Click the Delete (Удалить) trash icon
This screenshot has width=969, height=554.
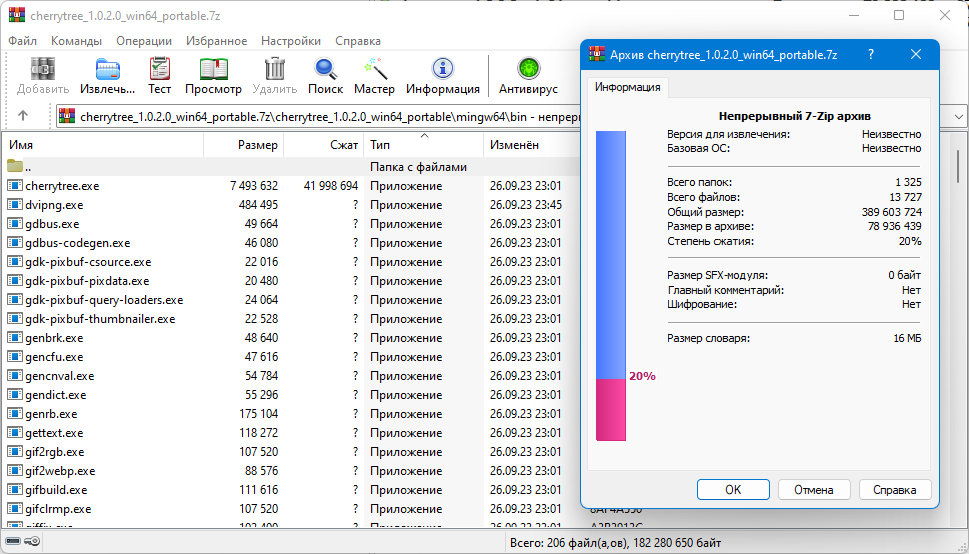click(274, 69)
